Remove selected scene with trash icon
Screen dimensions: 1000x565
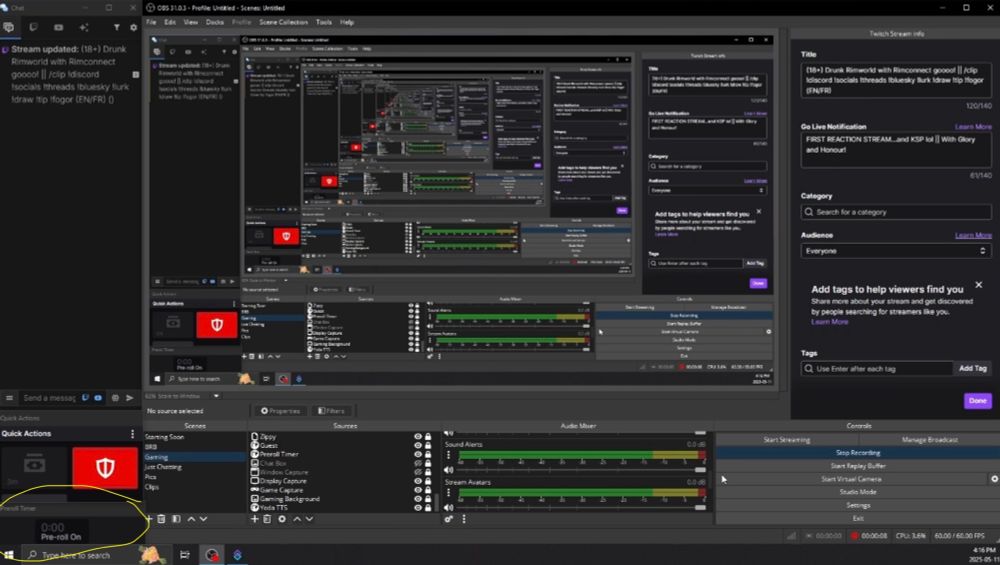point(161,519)
